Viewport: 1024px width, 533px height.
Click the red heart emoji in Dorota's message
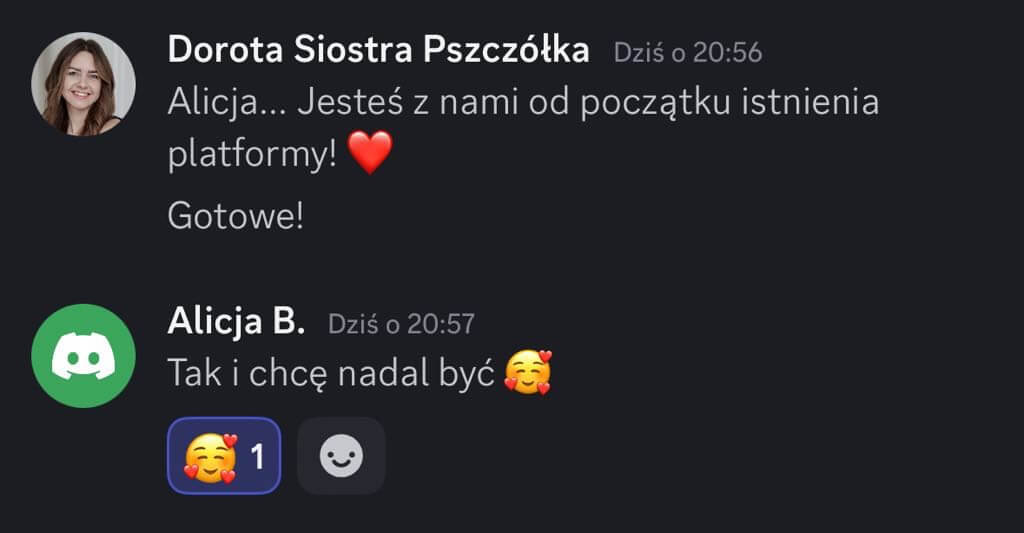pyautogui.click(x=370, y=154)
